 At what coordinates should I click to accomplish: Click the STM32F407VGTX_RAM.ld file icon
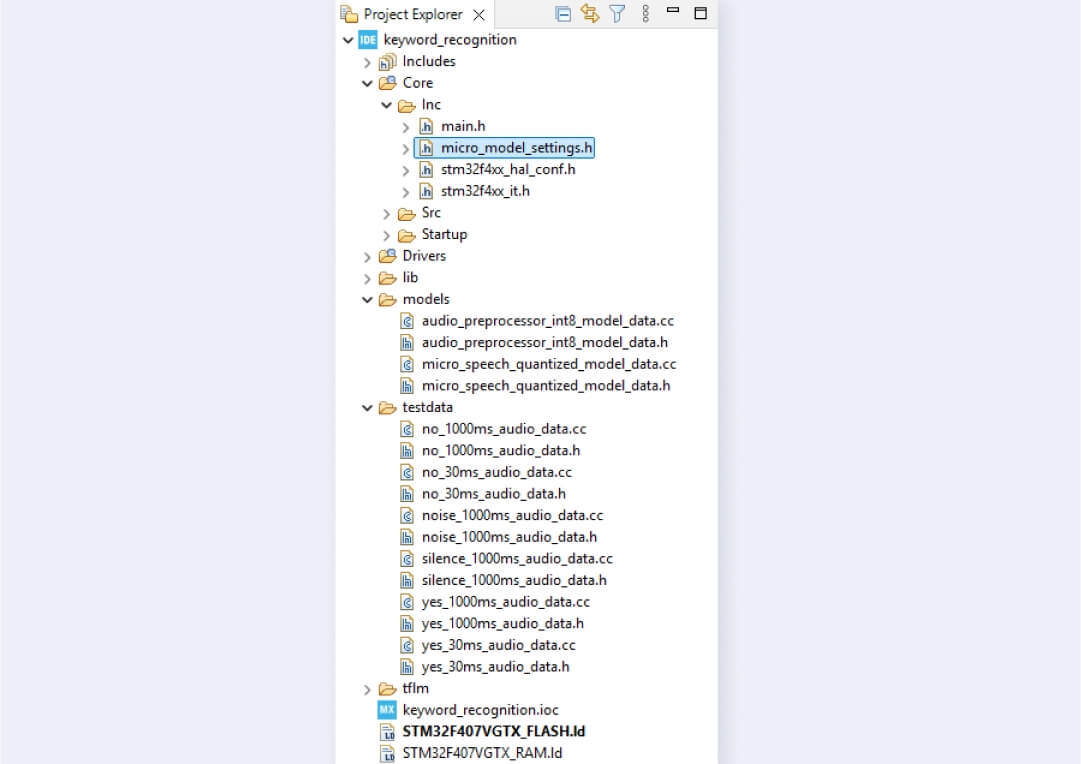pyautogui.click(x=388, y=754)
